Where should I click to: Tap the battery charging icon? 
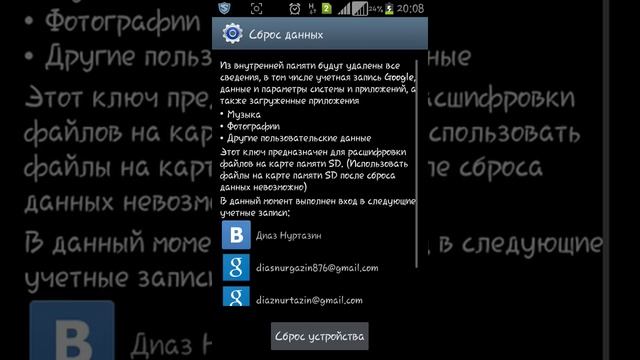pyautogui.click(x=389, y=9)
